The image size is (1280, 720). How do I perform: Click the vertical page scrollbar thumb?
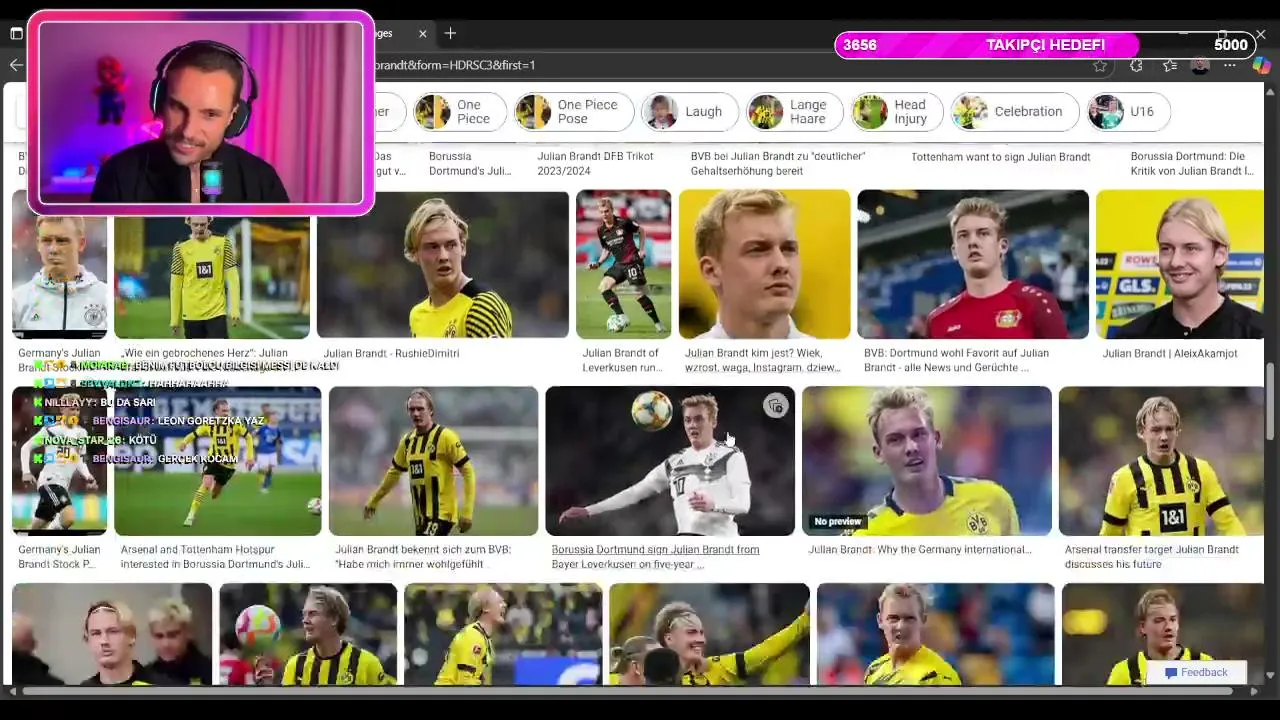coord(1271,400)
